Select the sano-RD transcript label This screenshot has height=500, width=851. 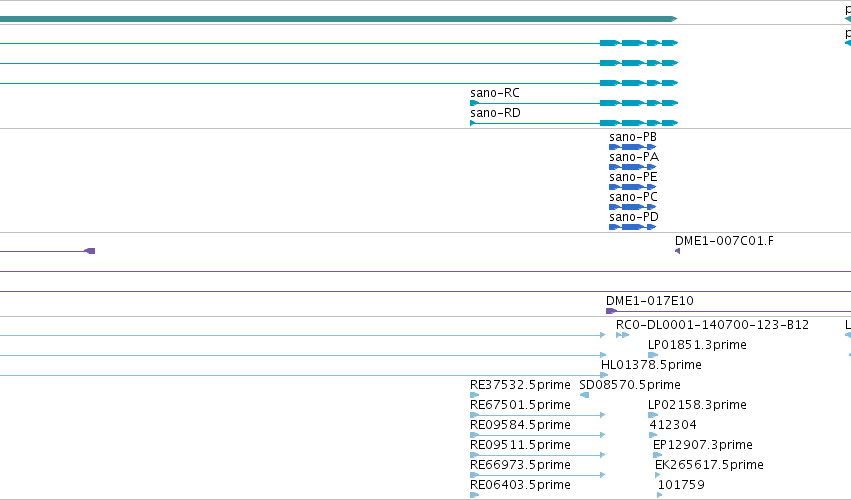(x=495, y=113)
